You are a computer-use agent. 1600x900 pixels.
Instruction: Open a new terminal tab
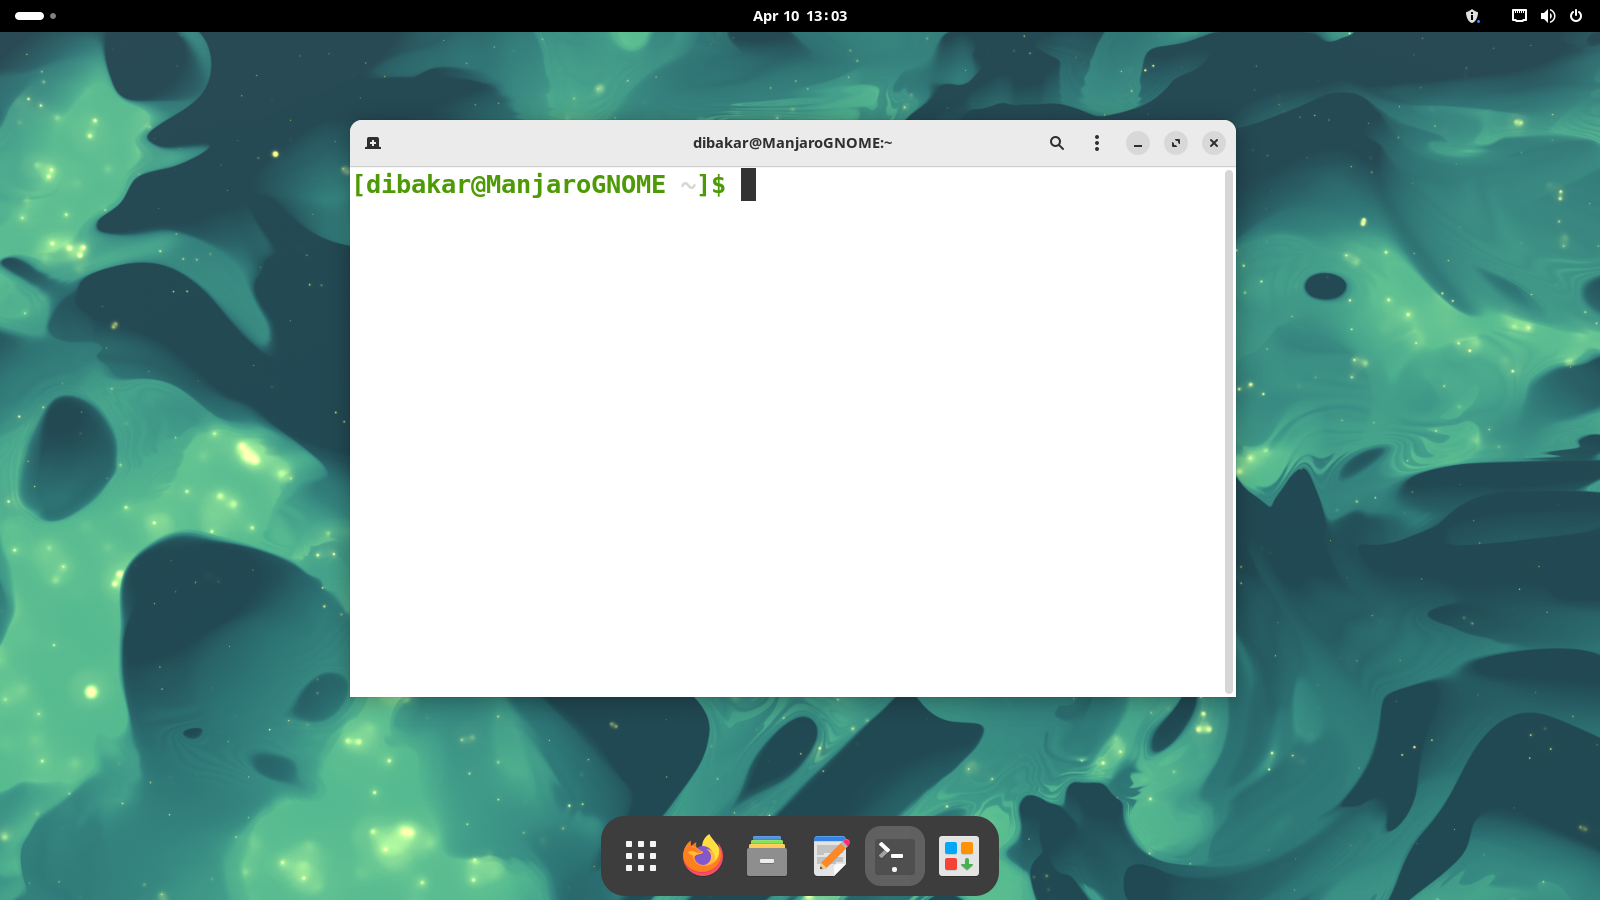(x=373, y=143)
